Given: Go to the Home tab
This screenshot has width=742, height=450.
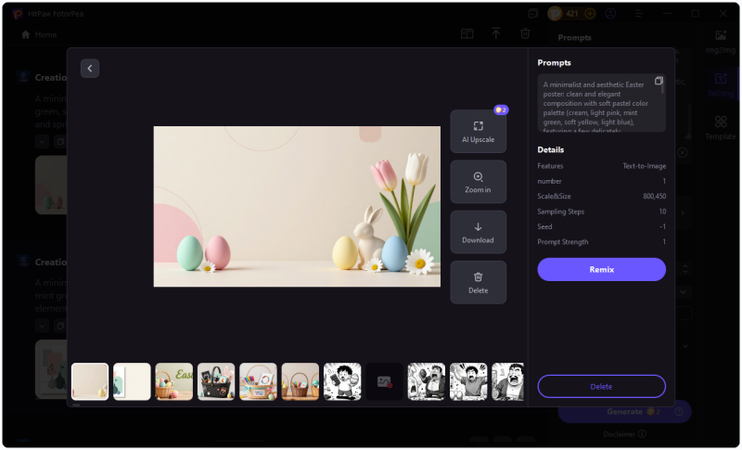Looking at the screenshot, I should coord(39,34).
